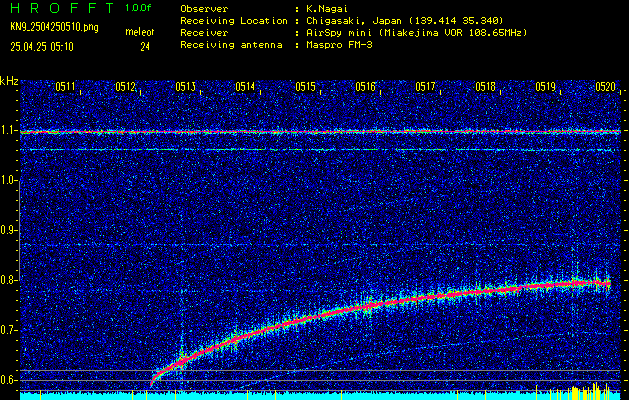This screenshot has height=400, width=629.
Task: Click the Receiving antenna field label
Action: coord(231,45)
